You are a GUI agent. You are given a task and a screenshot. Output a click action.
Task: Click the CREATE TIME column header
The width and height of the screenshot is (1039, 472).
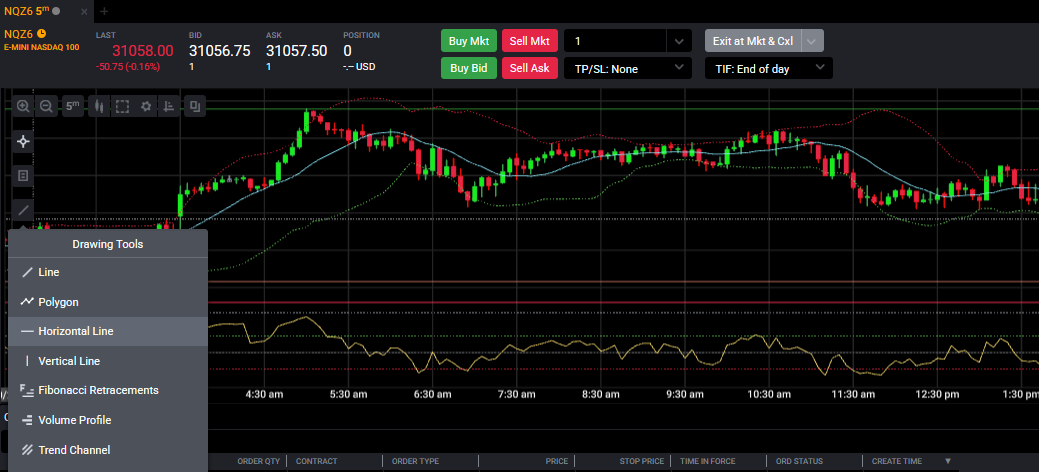coord(897,461)
